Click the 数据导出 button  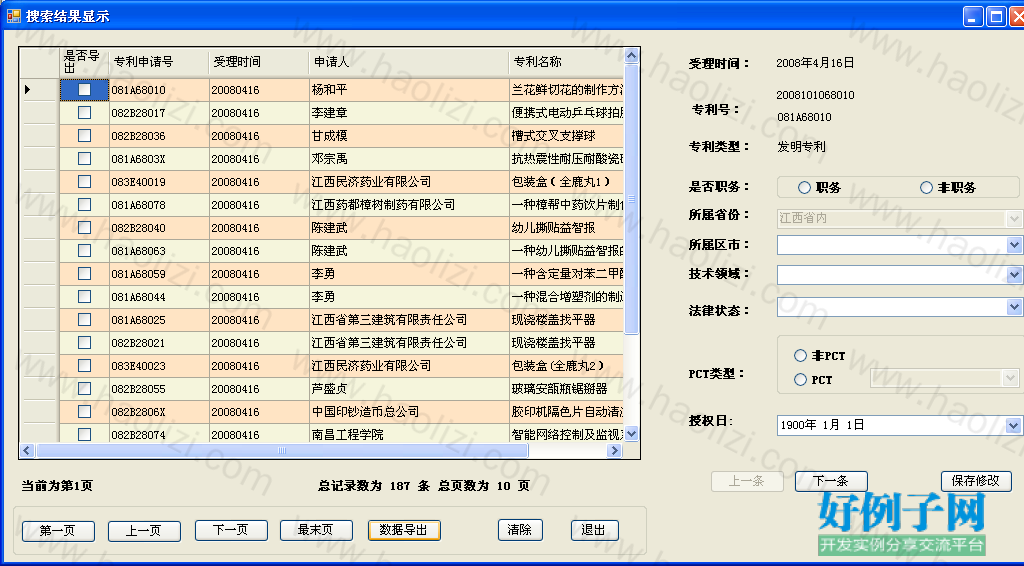(404, 530)
